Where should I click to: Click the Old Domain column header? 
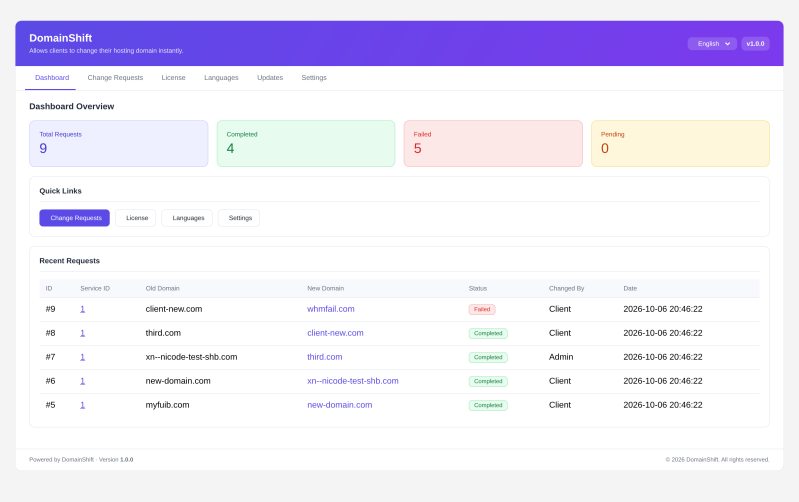coord(163,288)
